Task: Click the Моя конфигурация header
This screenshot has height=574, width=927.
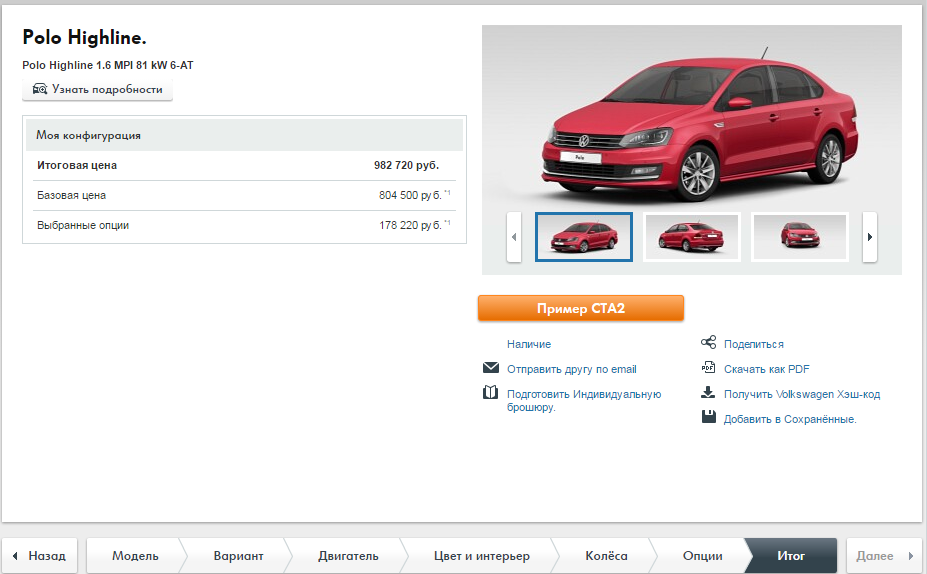Action: [244, 135]
